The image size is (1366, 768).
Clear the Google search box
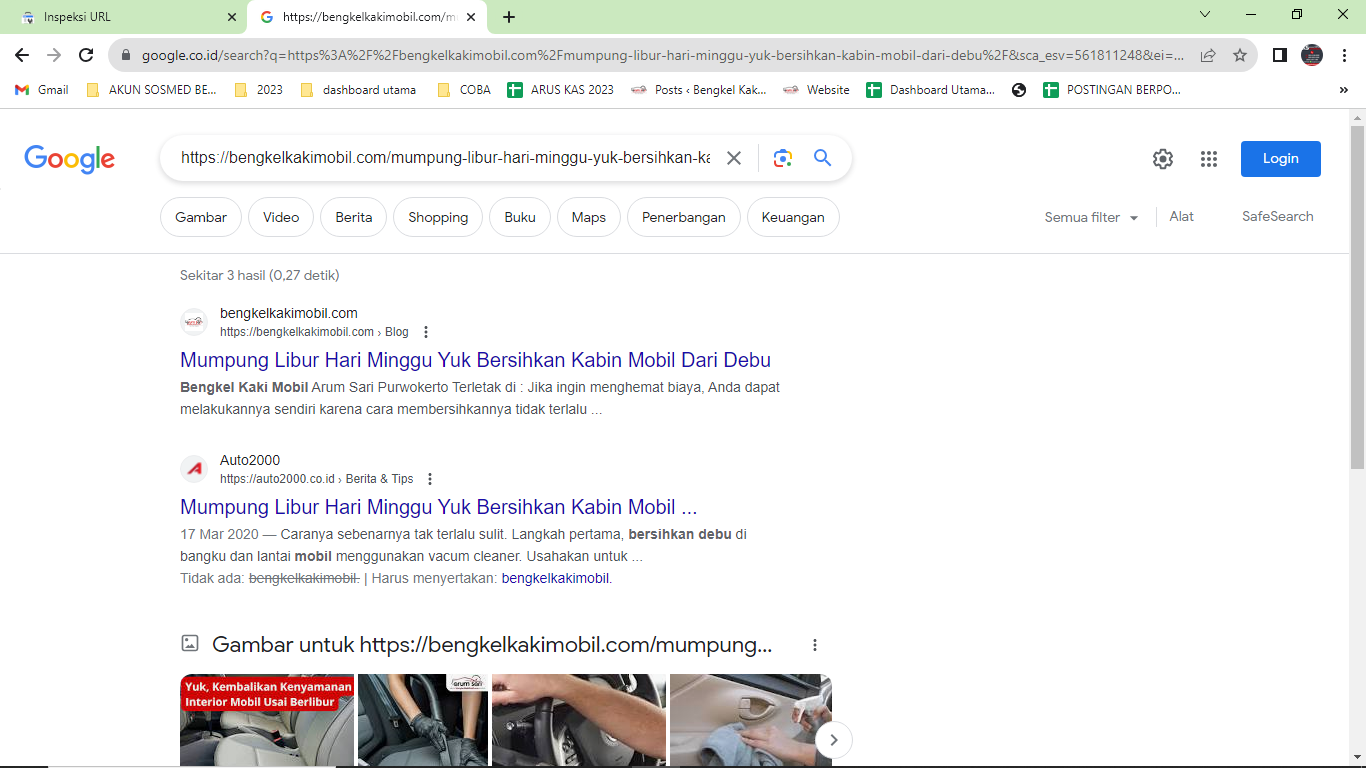pyautogui.click(x=734, y=158)
